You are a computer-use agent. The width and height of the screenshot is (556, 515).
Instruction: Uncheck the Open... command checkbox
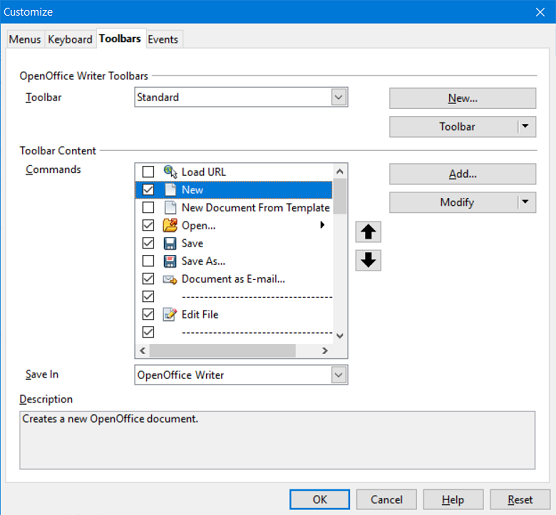(148, 225)
